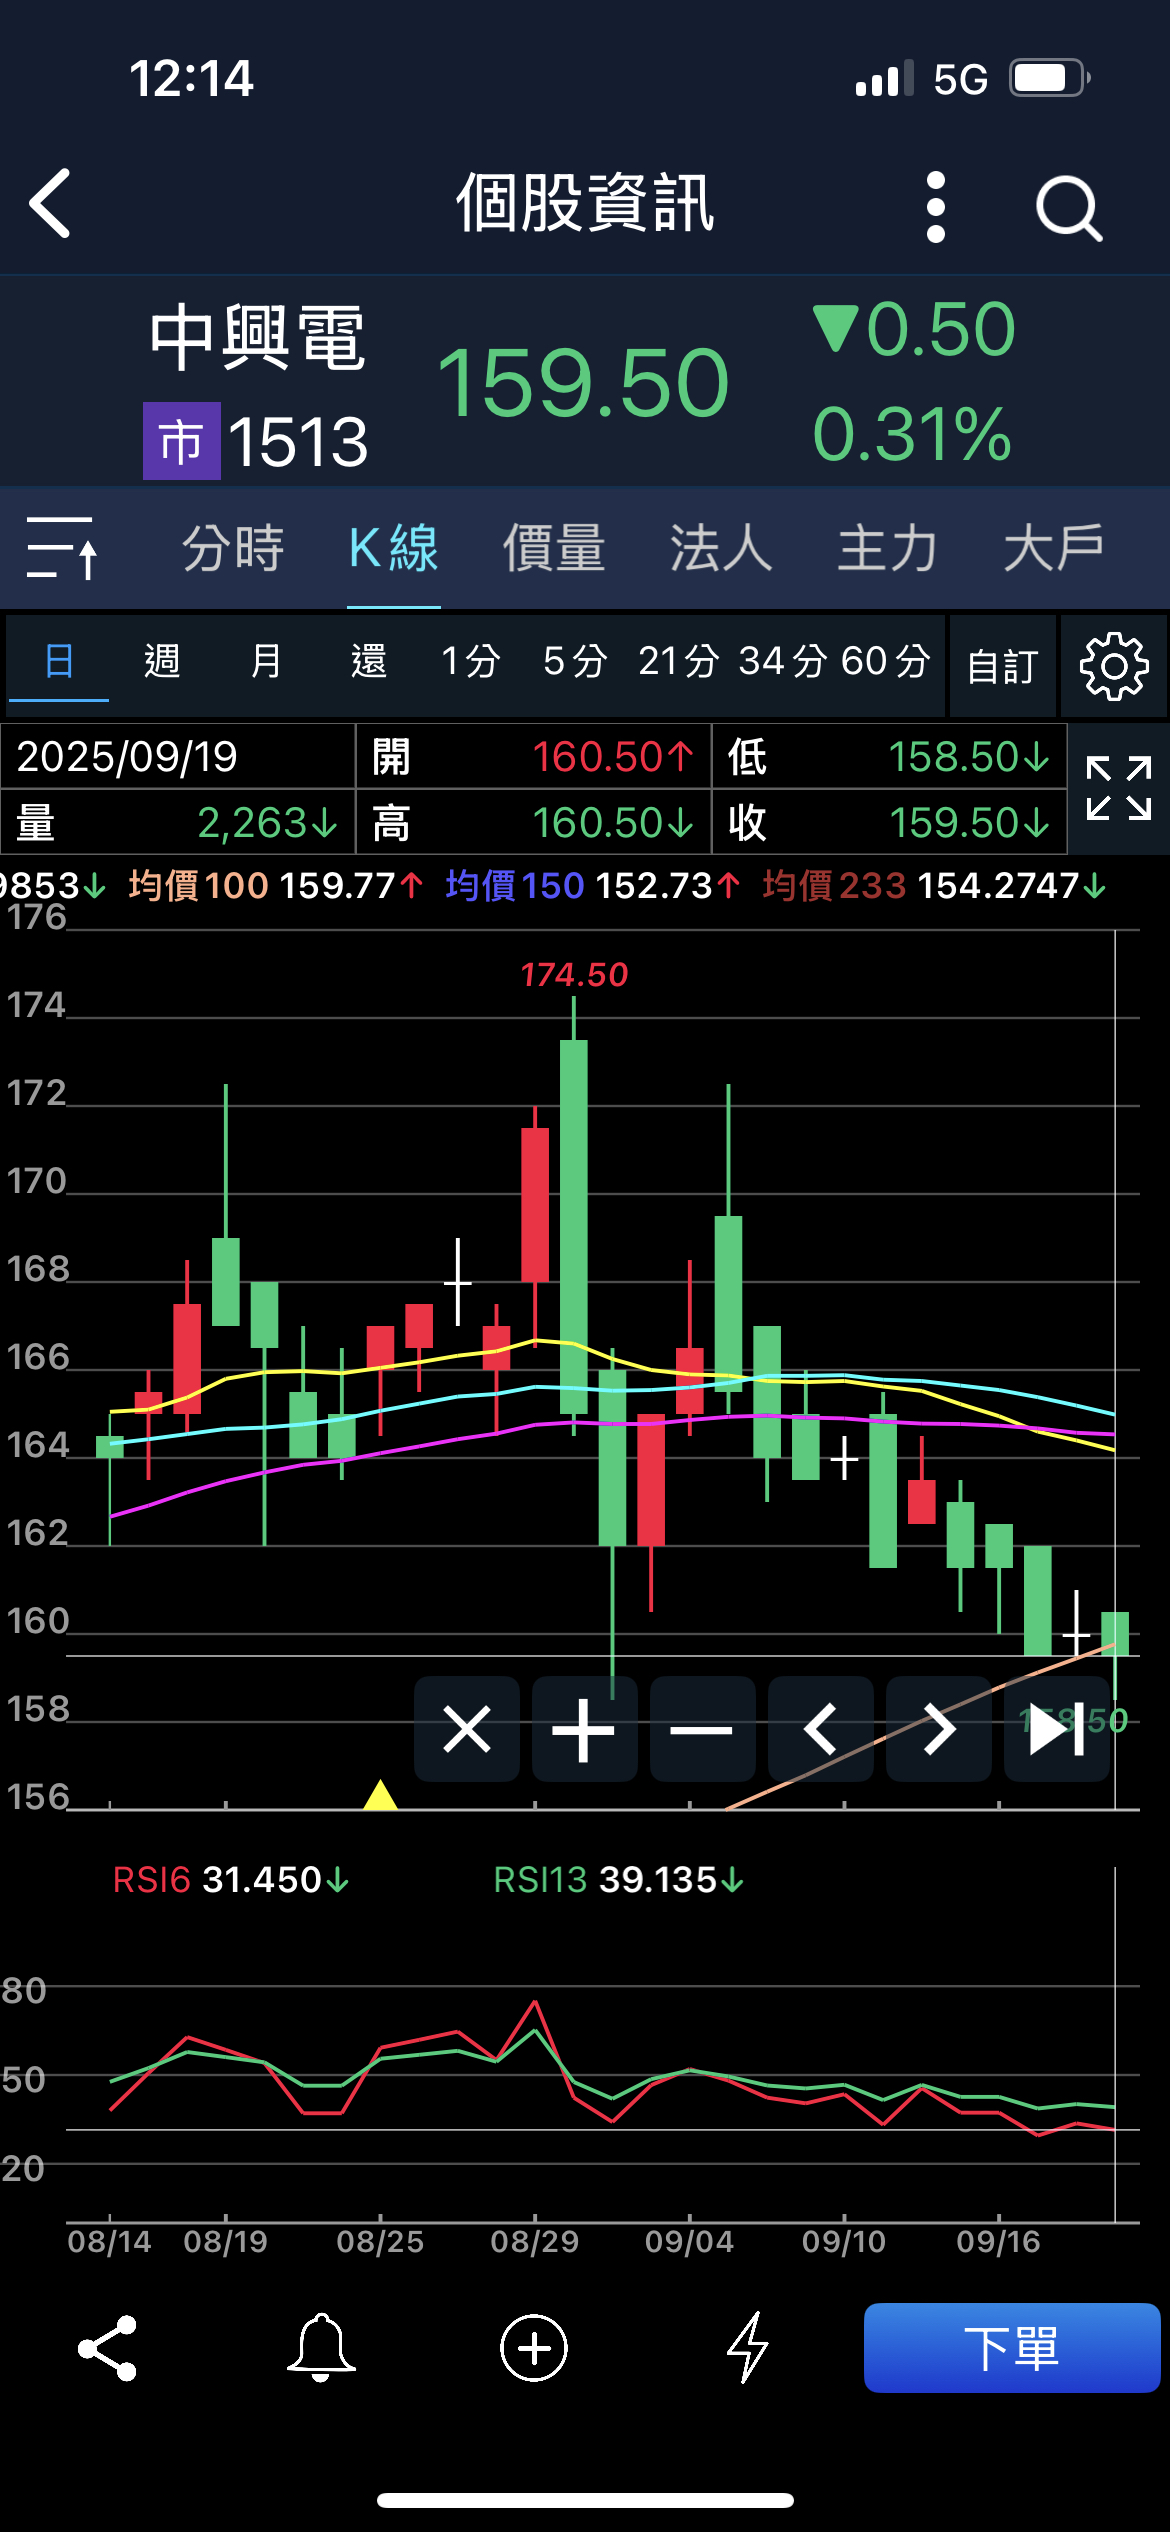Select the 60分 chart interval

tap(886, 661)
